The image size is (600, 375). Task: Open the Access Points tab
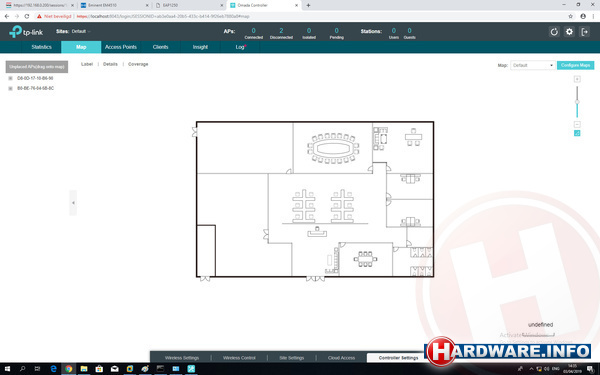121,47
